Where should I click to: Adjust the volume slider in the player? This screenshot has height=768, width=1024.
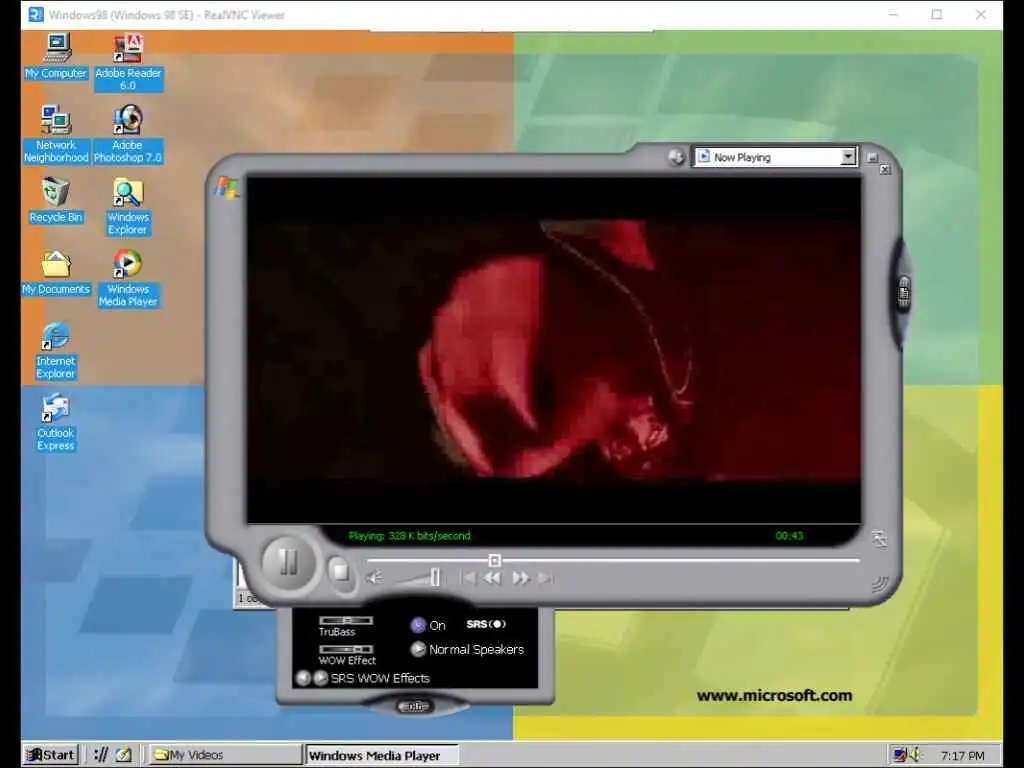(x=418, y=578)
